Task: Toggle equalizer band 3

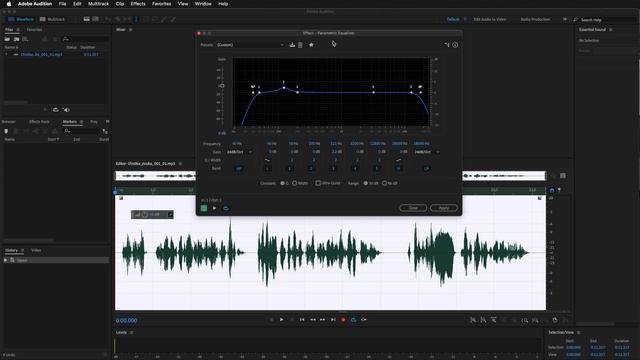Action: (x=333, y=168)
